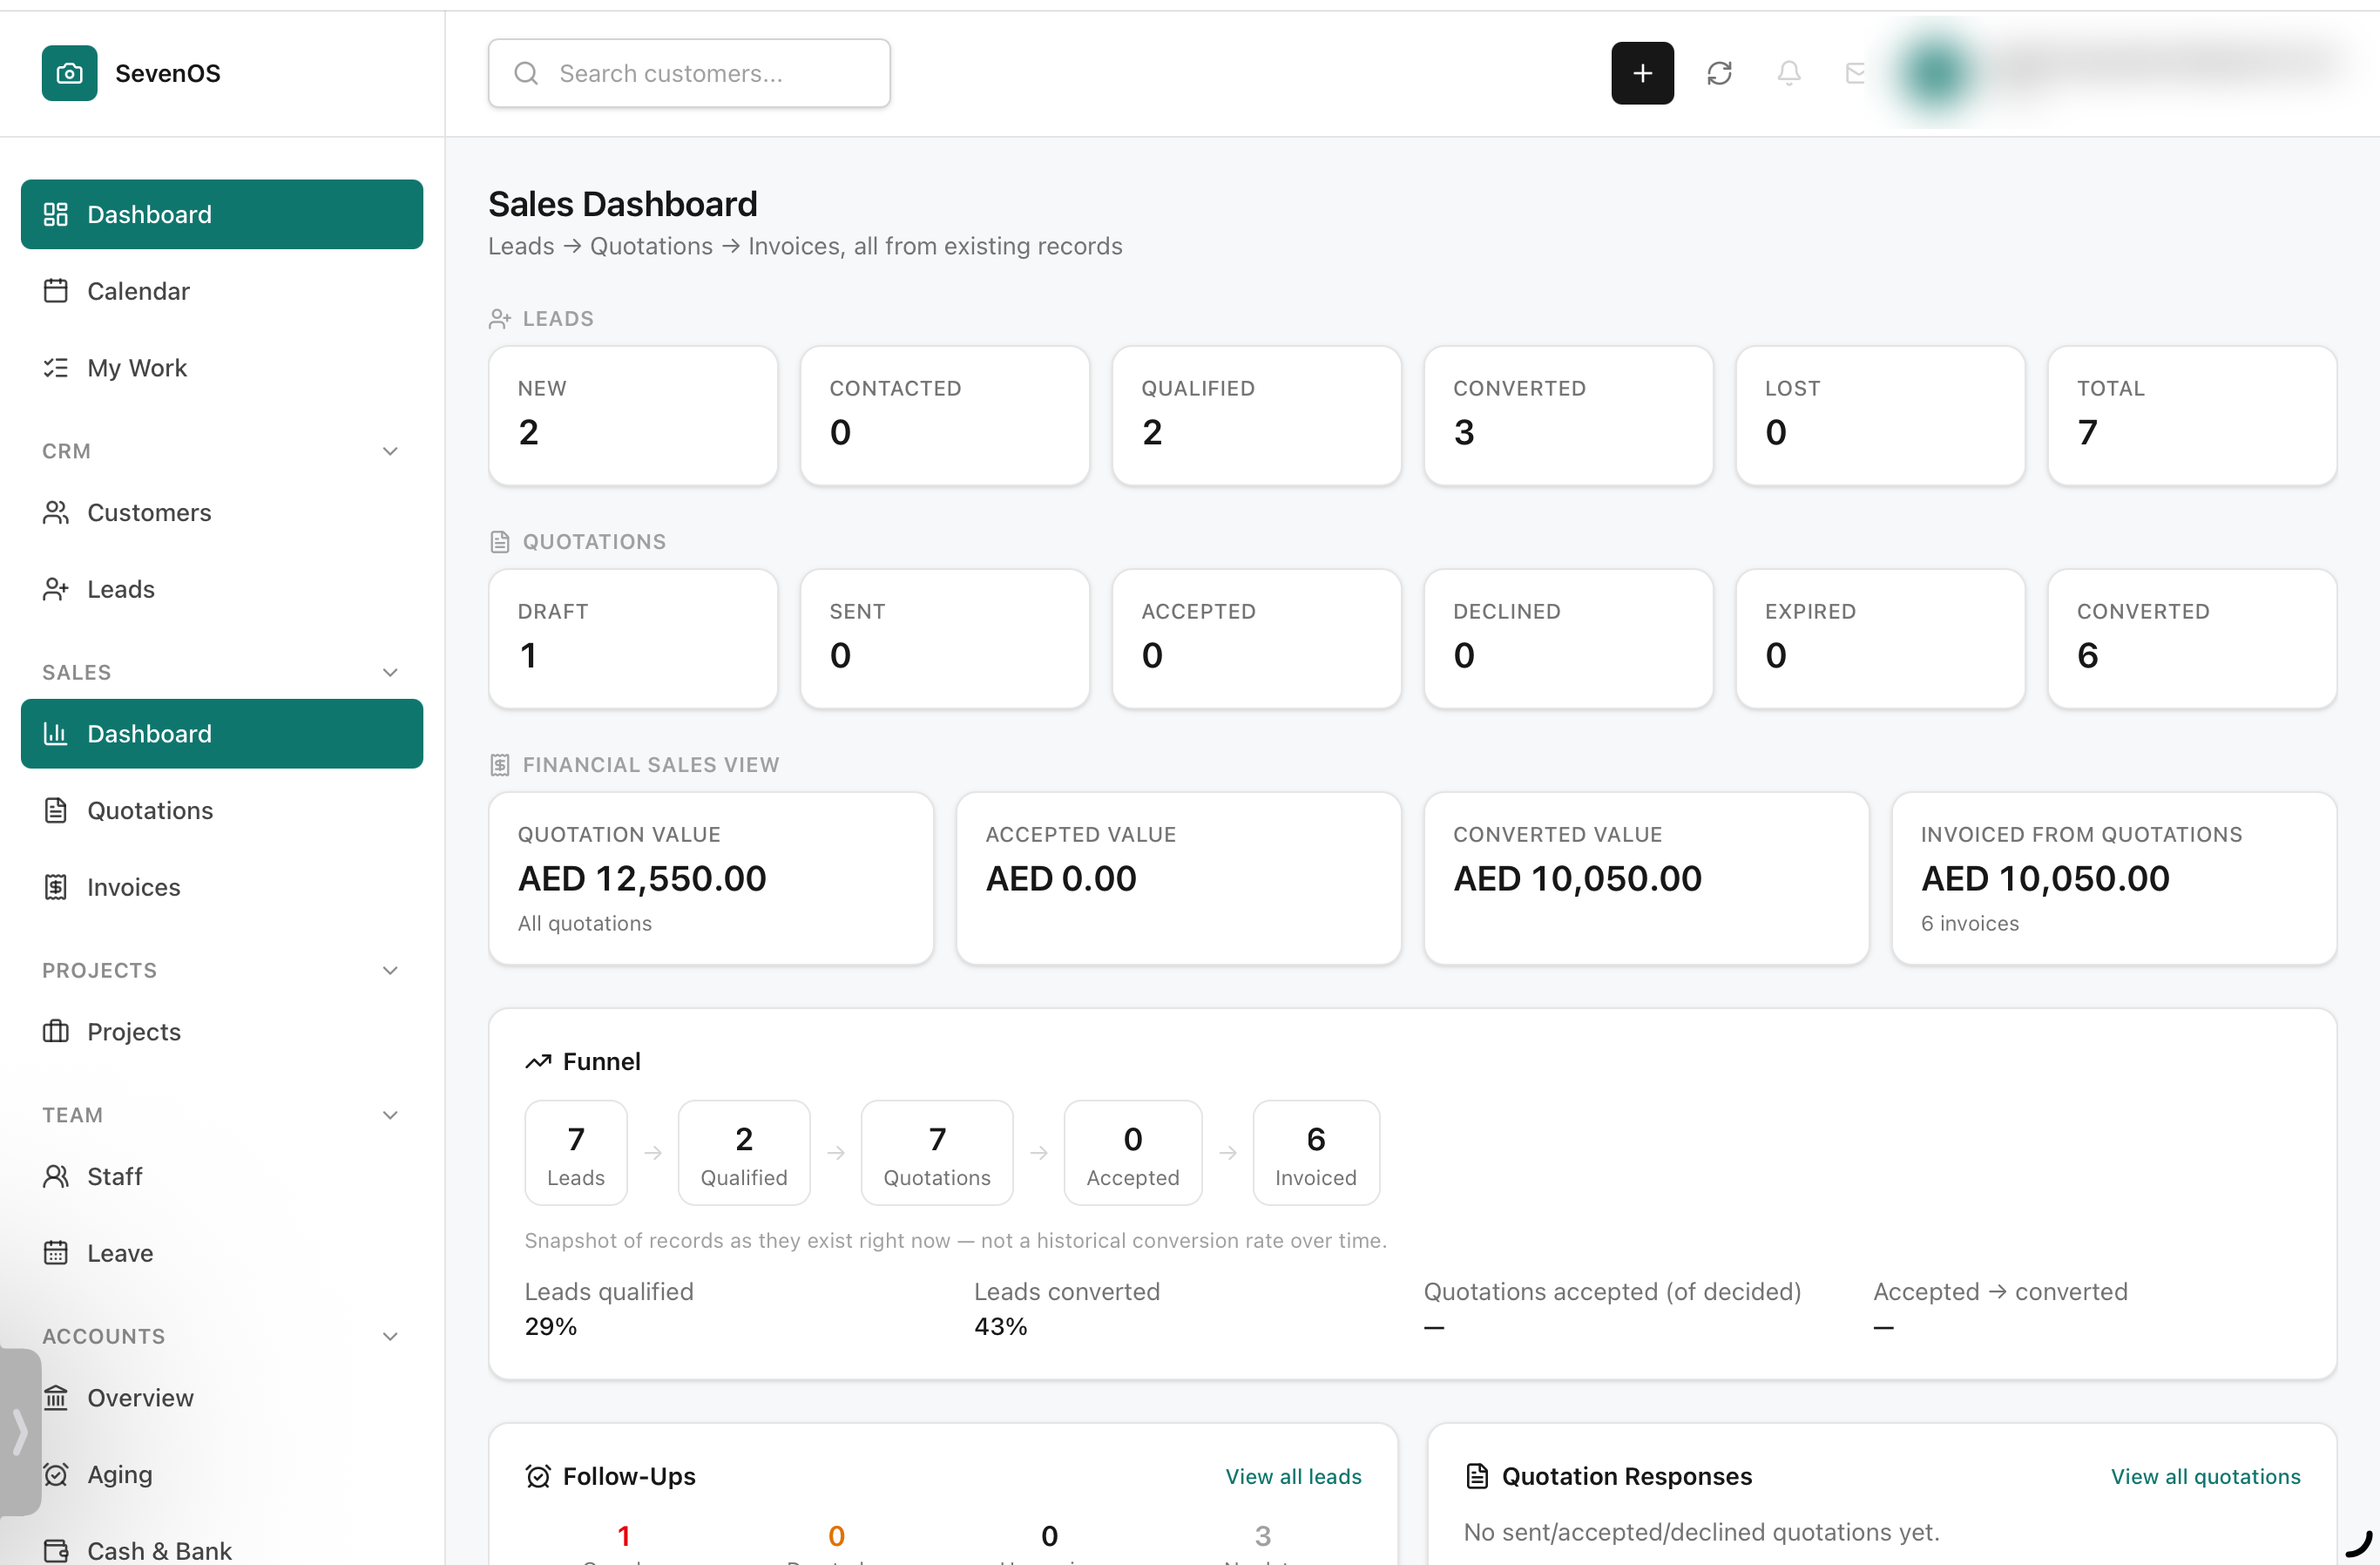
Task: Click the Customers people icon
Action: 56,512
